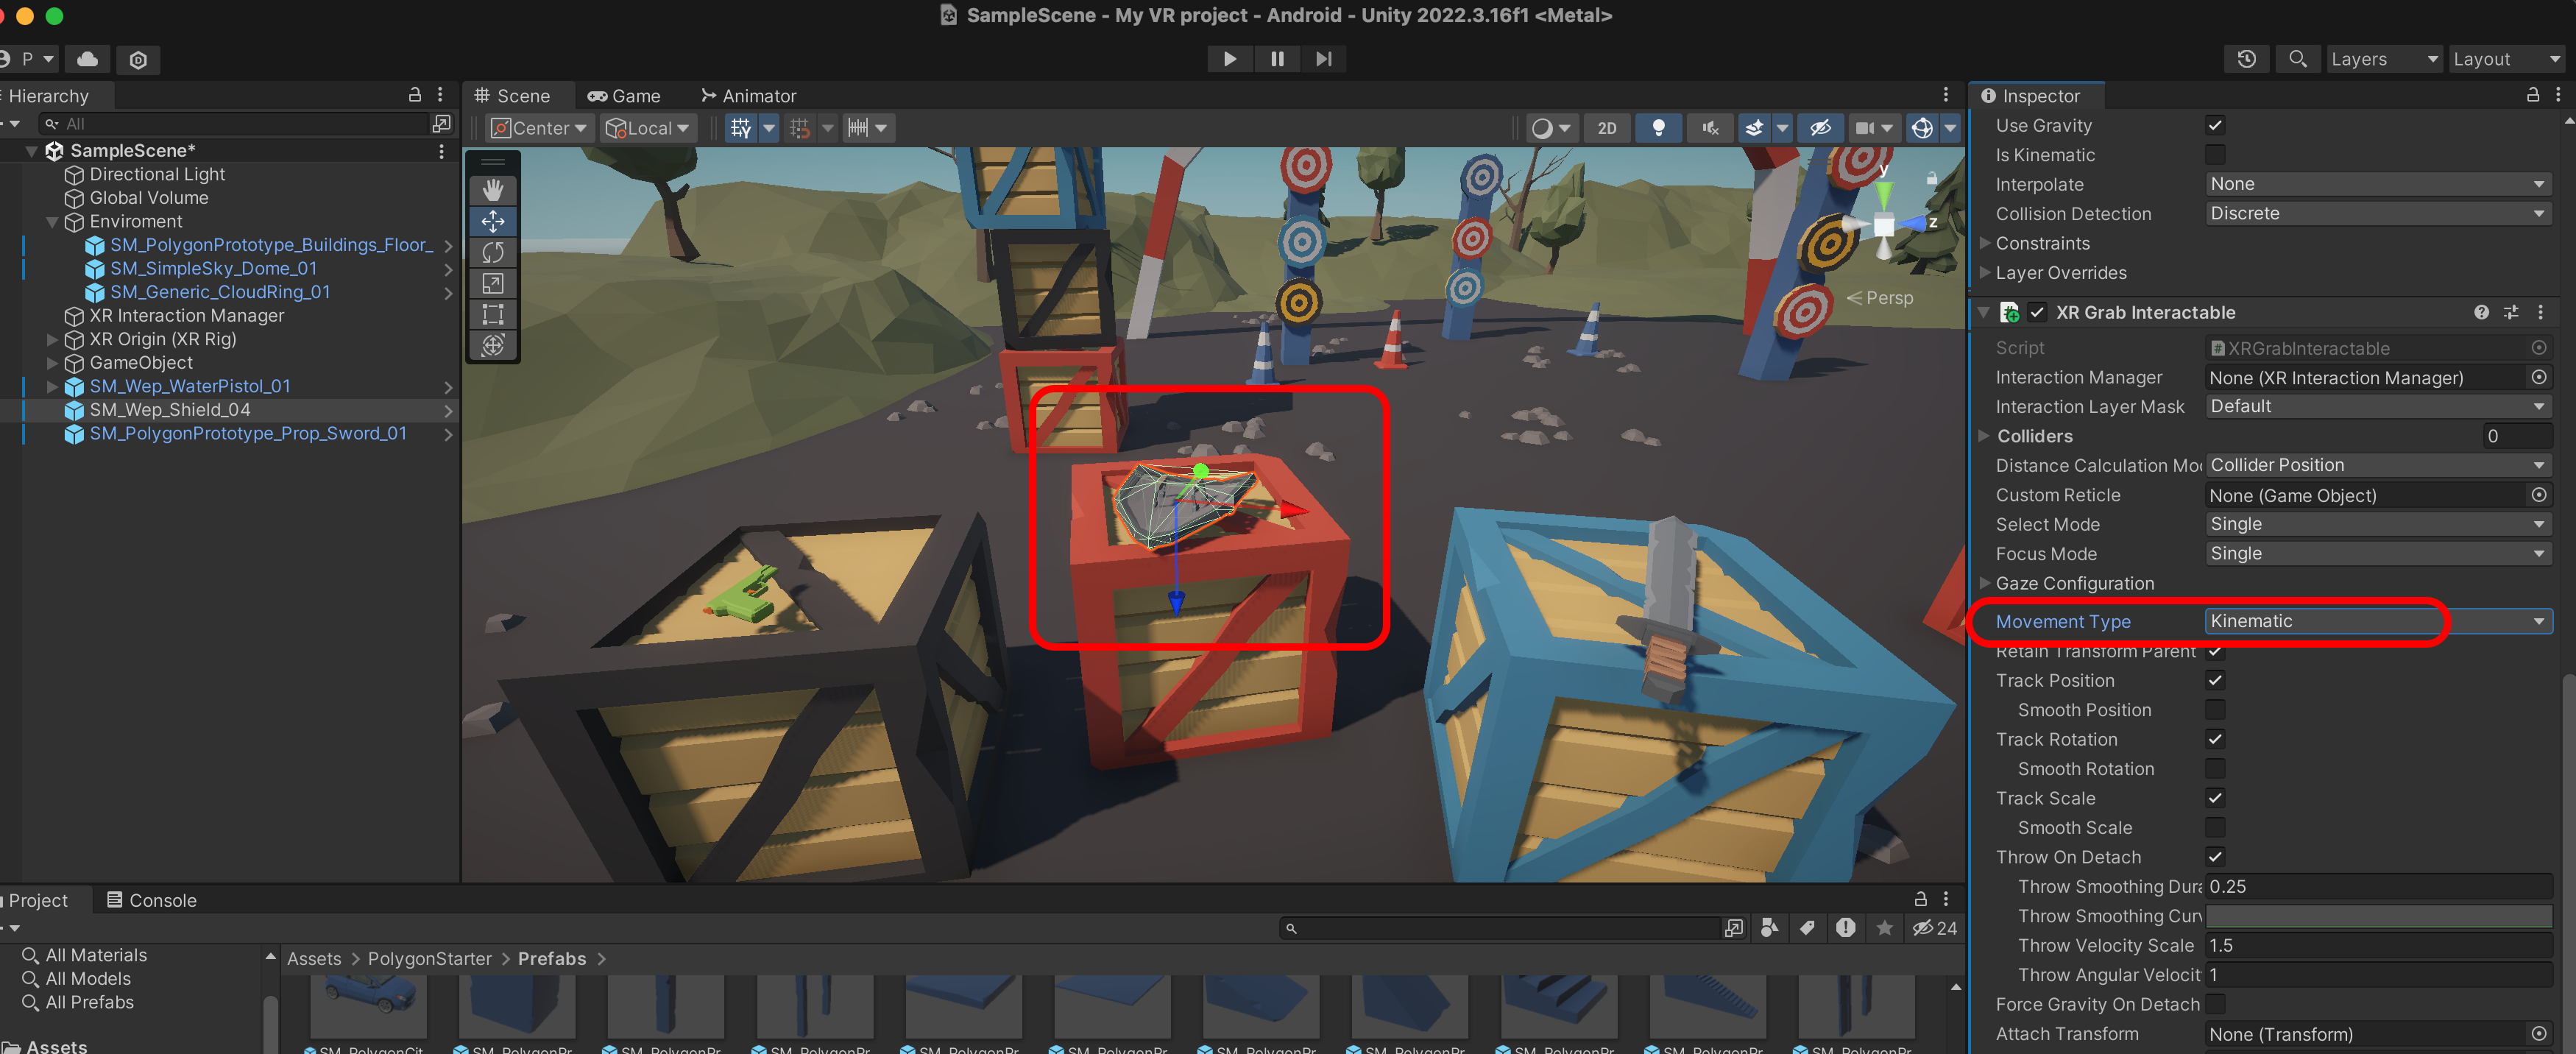
Task: Open the Layers dropdown button
Action: (2383, 59)
